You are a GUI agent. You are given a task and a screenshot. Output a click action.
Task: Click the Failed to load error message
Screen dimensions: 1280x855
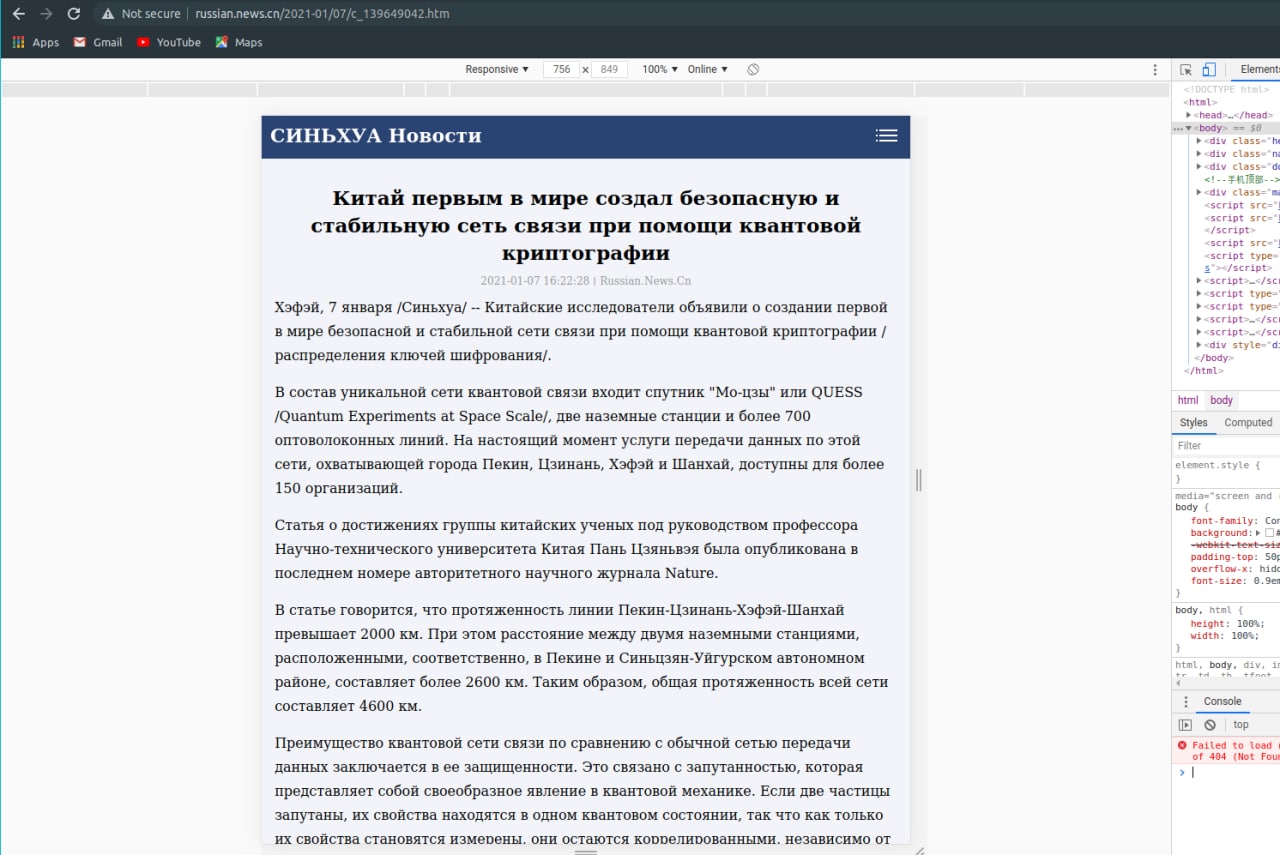(1235, 751)
